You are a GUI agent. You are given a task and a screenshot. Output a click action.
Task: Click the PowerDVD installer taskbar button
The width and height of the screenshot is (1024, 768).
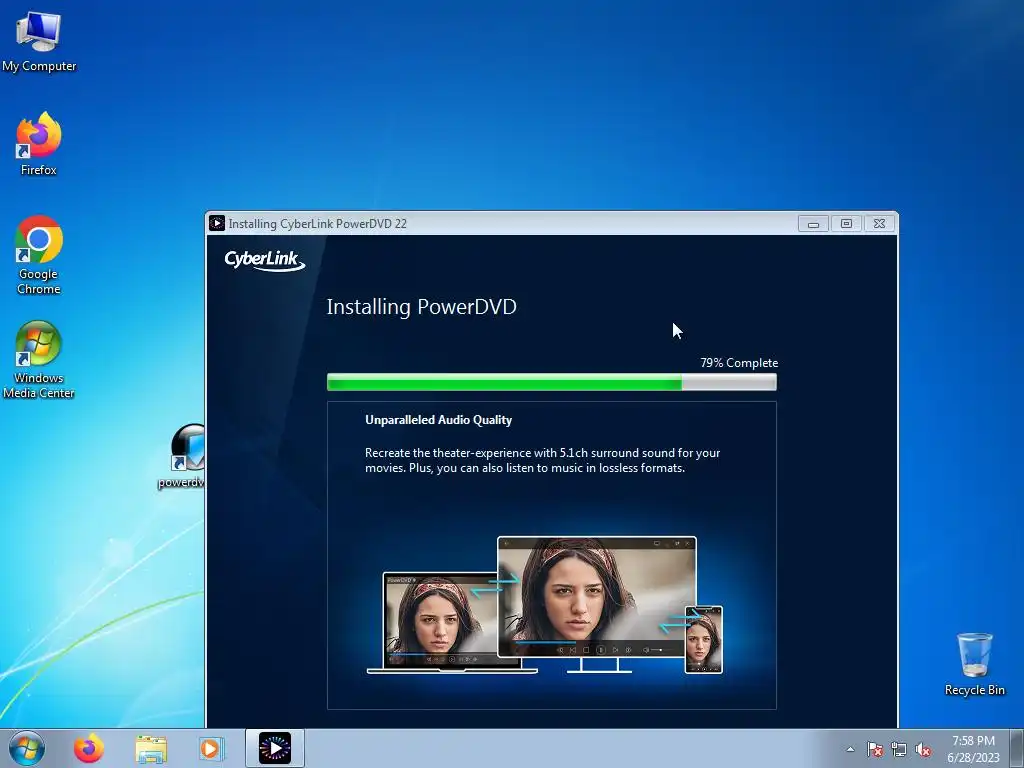(274, 748)
